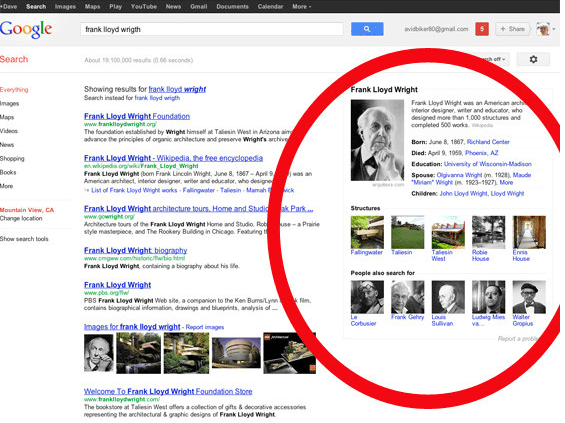Open Frank Lloyd Wright biography result
The image size is (565, 423).
(x=135, y=250)
